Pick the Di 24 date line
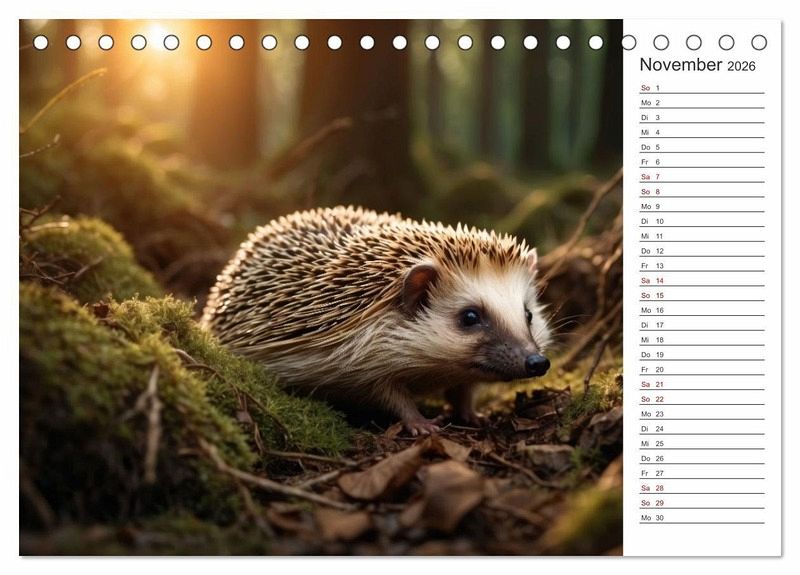Screen dimensions: 800x575 tap(701, 429)
